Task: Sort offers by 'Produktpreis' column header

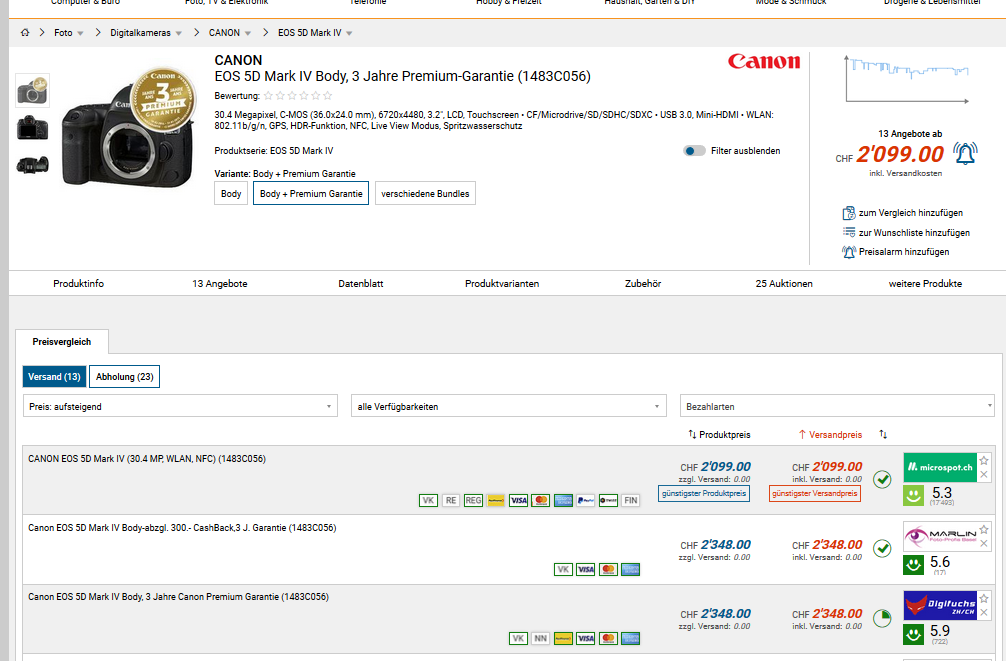Action: pos(719,435)
